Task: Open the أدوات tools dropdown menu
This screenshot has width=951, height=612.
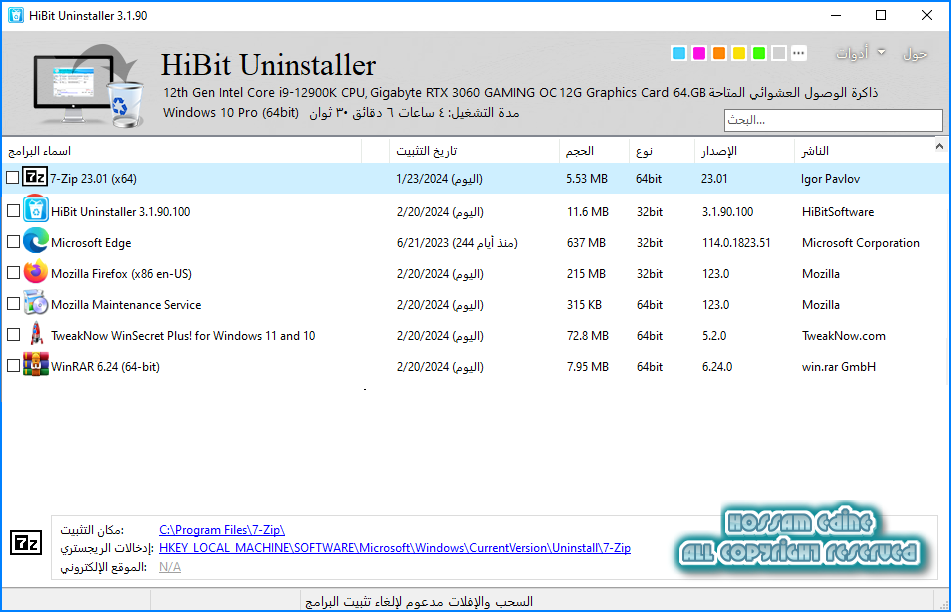Action: pos(861,53)
